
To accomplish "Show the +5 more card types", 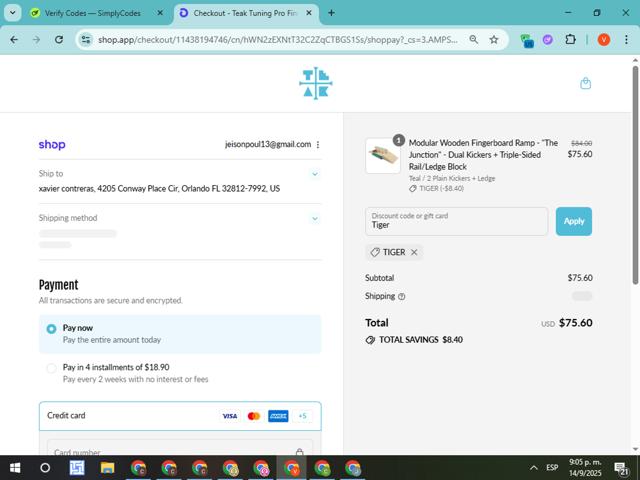I will 302,416.
